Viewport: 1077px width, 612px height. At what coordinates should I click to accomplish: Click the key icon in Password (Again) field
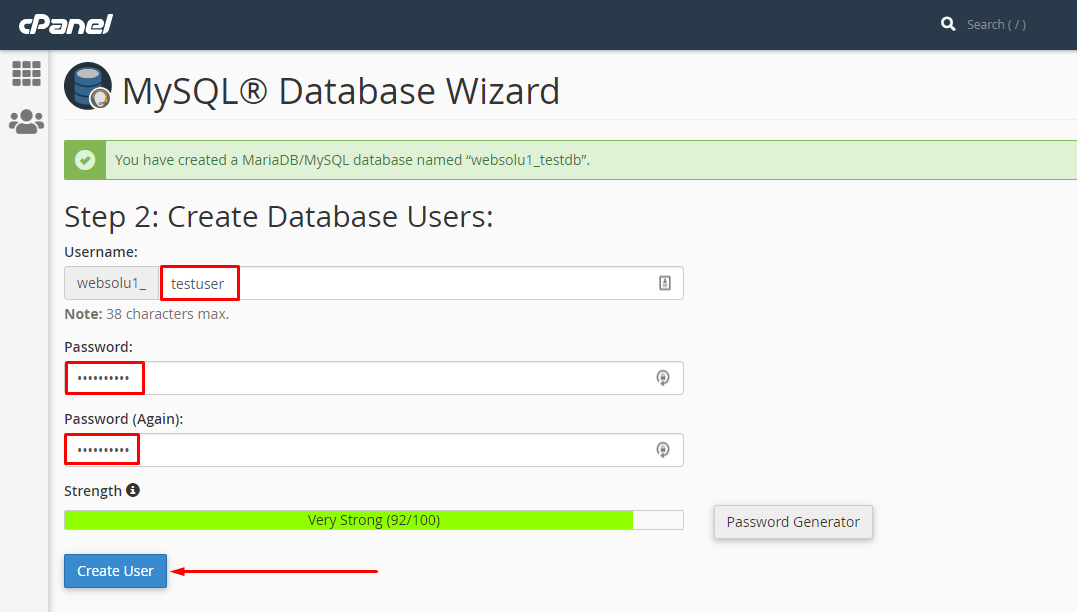[662, 450]
